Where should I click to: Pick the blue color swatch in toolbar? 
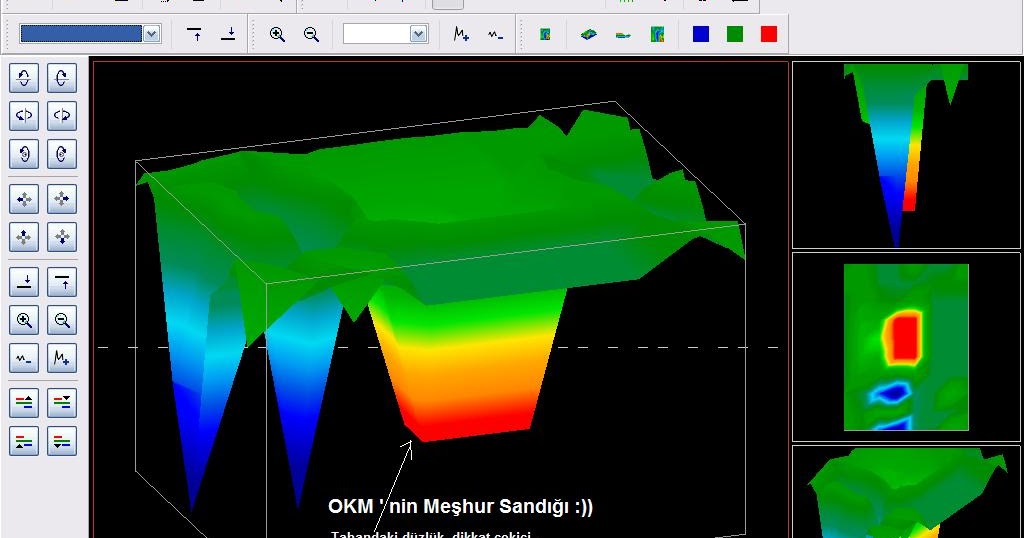[x=701, y=34]
